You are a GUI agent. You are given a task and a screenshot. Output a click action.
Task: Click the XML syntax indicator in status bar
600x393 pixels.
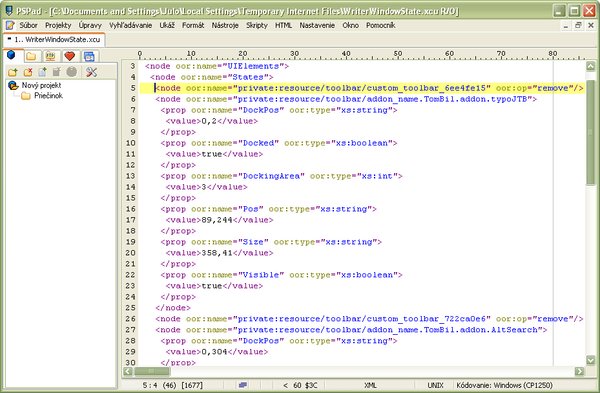coord(370,385)
